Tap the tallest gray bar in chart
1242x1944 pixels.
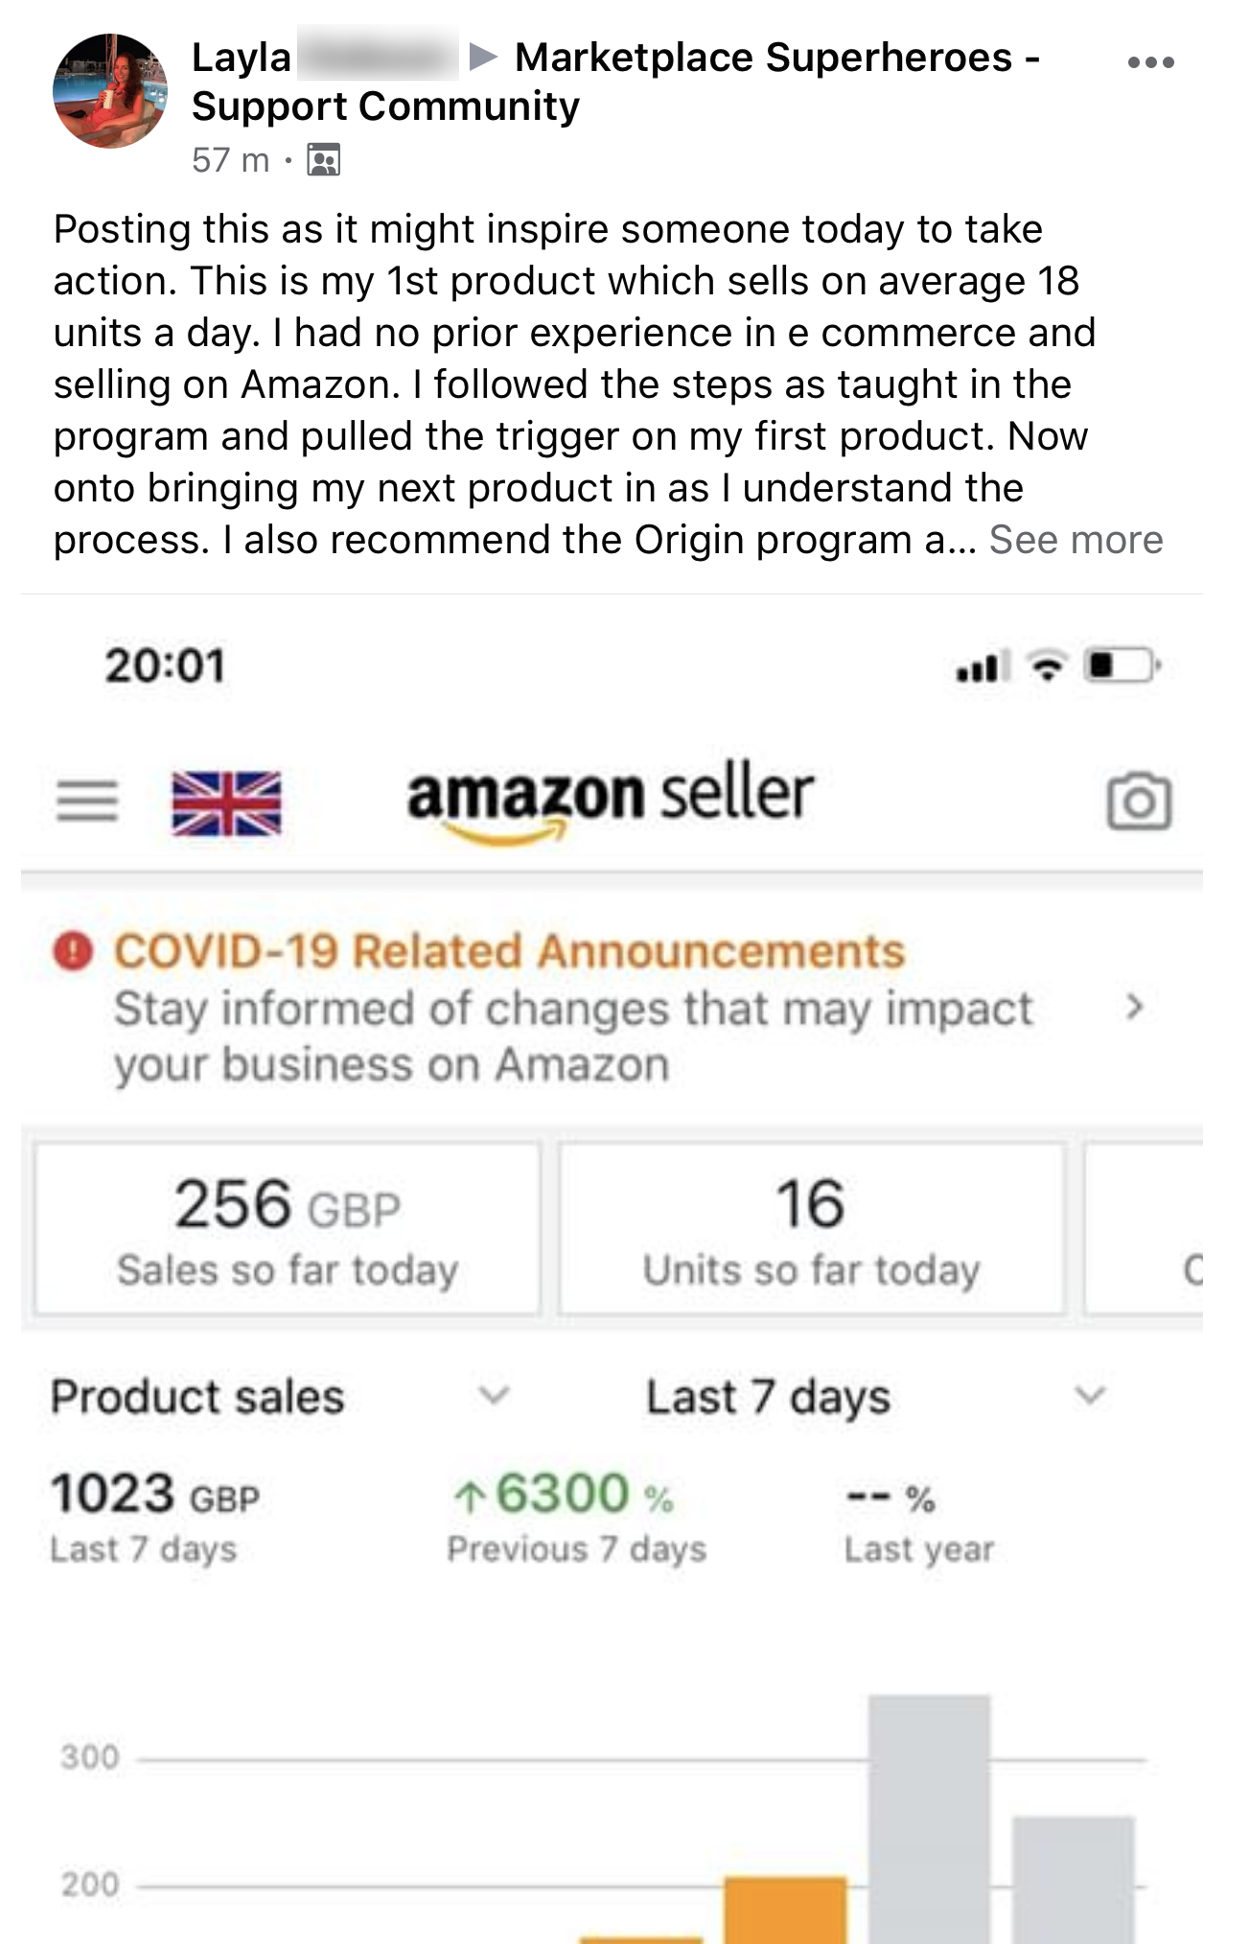(x=929, y=1820)
